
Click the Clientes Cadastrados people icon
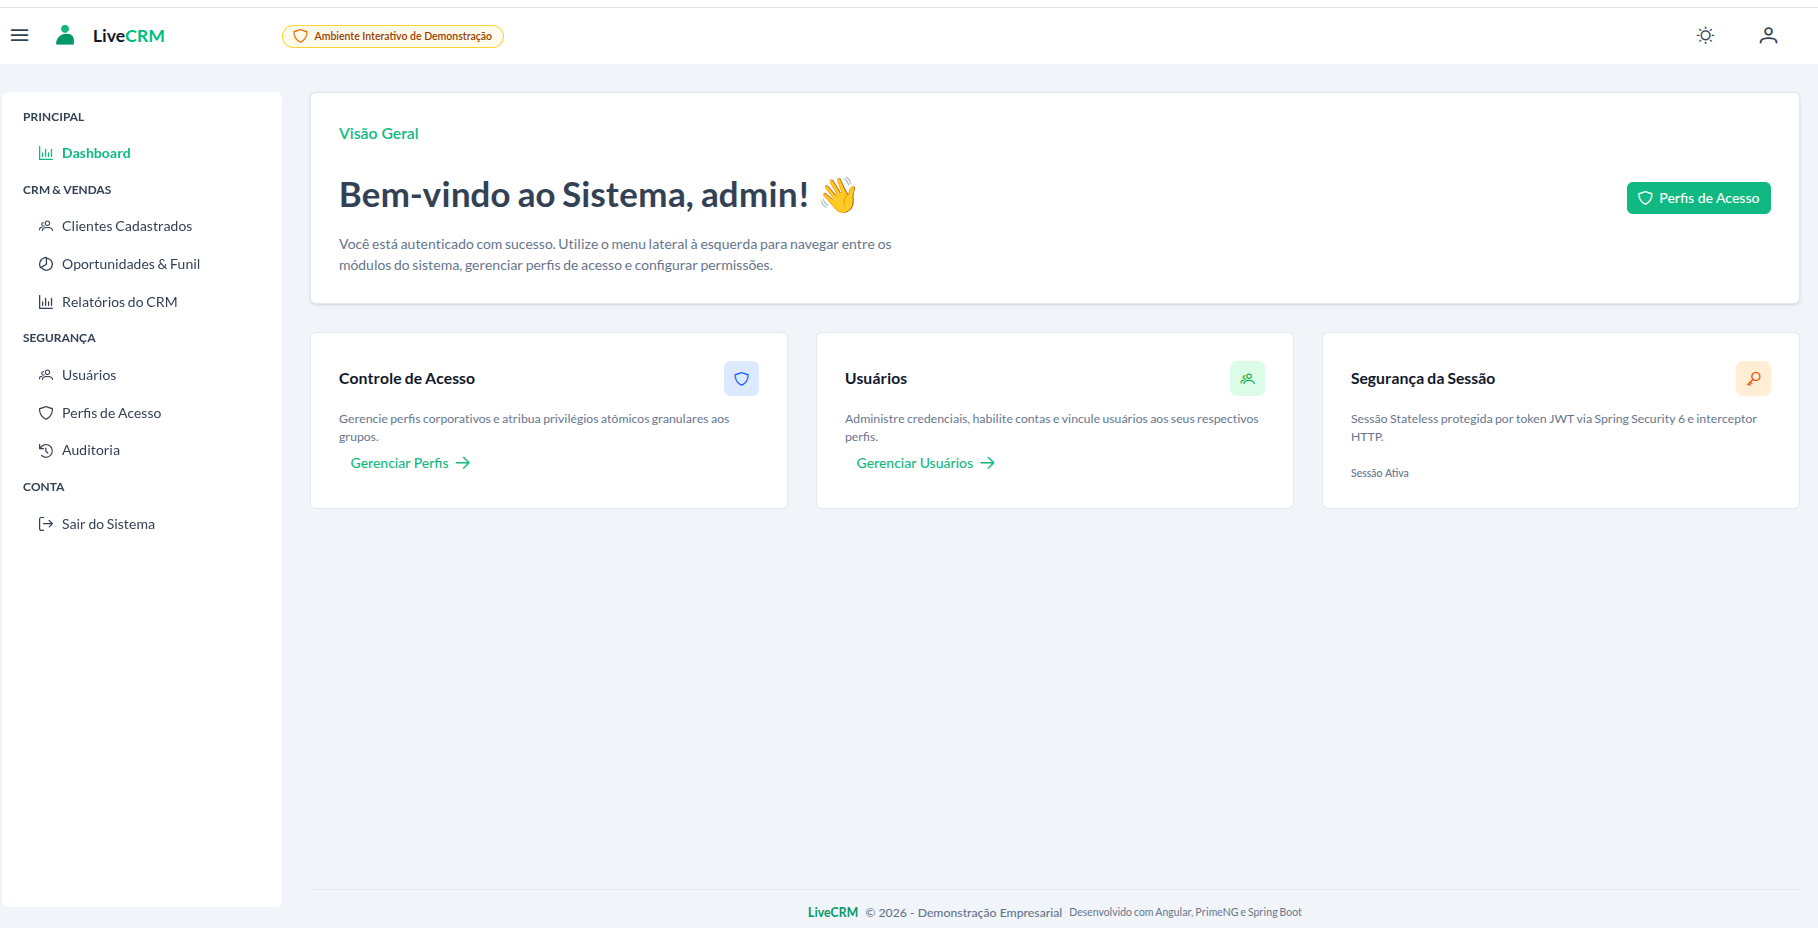pyautogui.click(x=46, y=226)
